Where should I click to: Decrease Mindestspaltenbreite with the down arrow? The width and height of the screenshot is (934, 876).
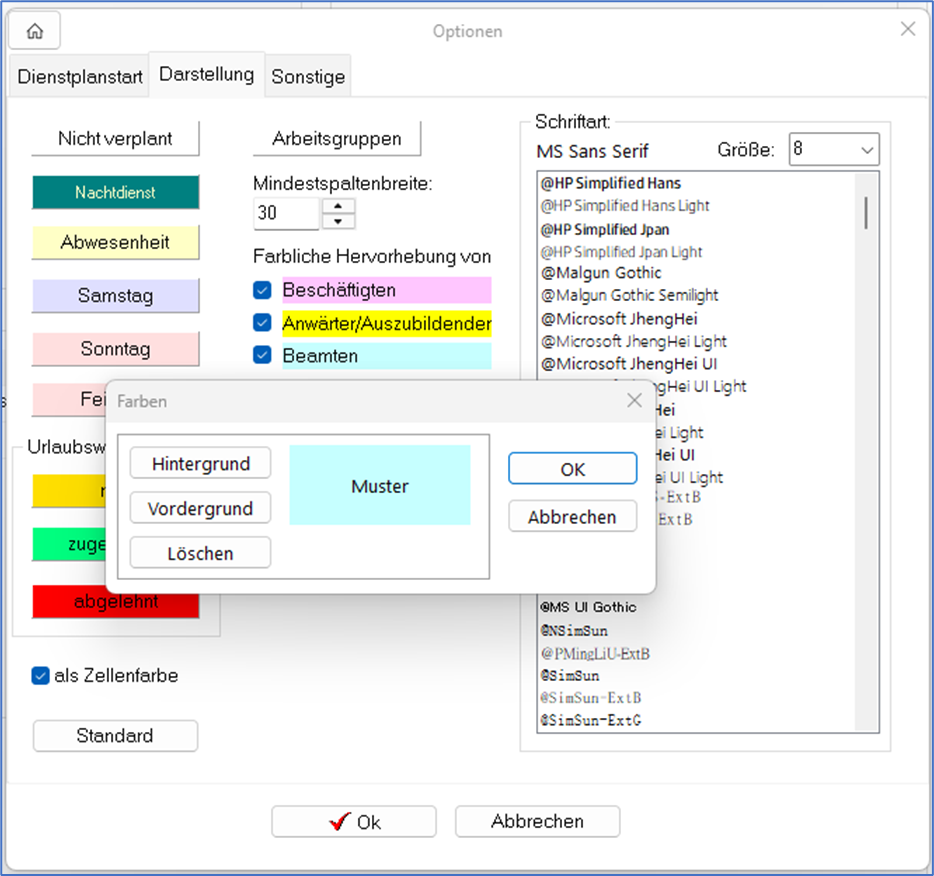click(x=338, y=222)
